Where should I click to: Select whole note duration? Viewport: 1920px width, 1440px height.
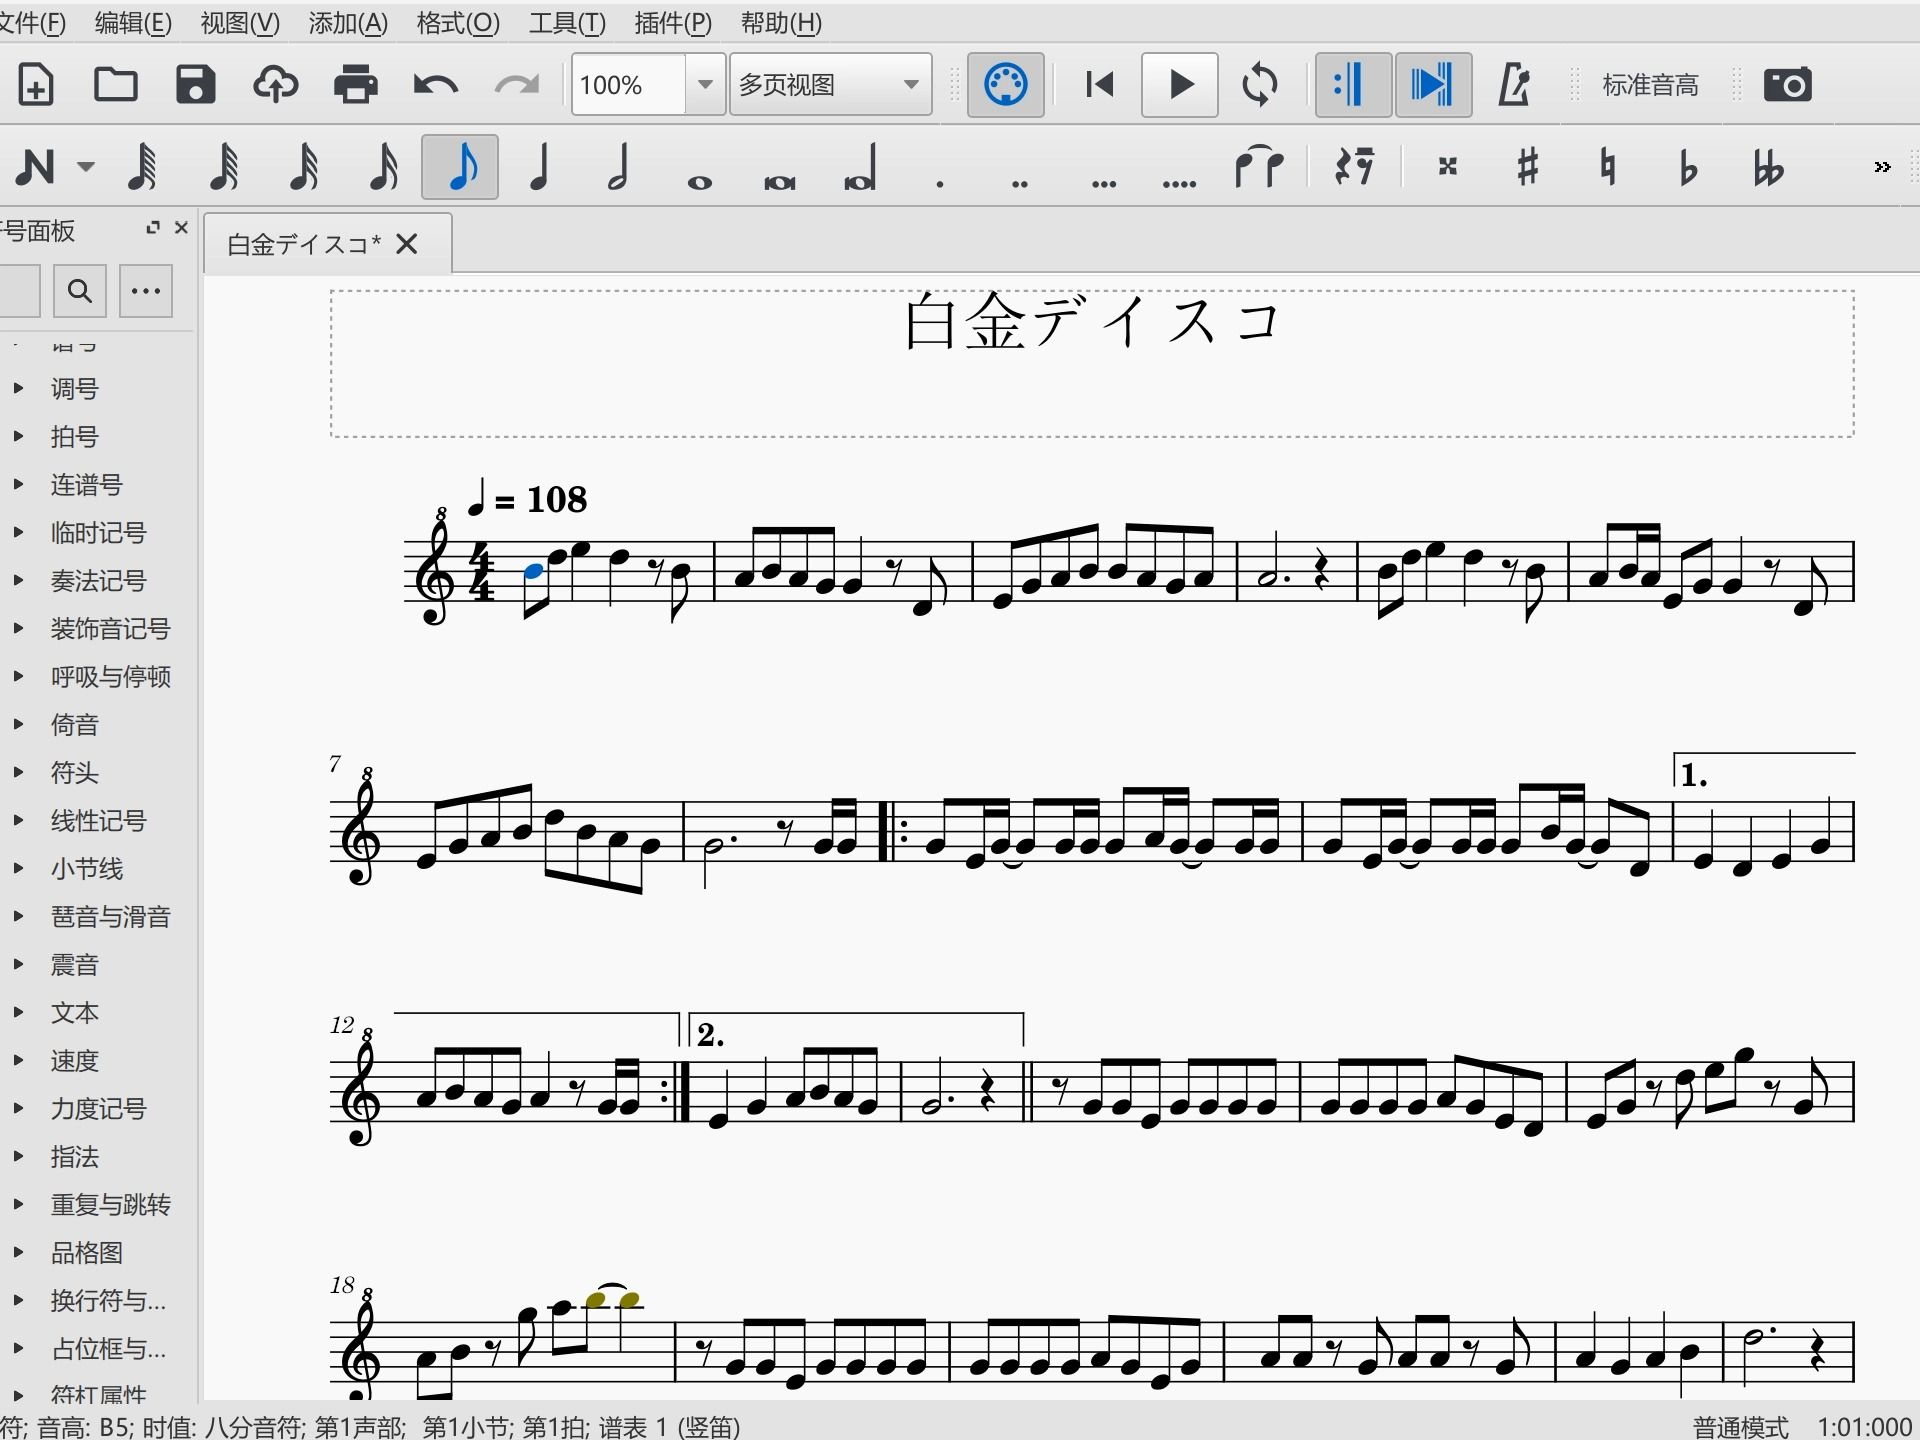click(x=700, y=182)
